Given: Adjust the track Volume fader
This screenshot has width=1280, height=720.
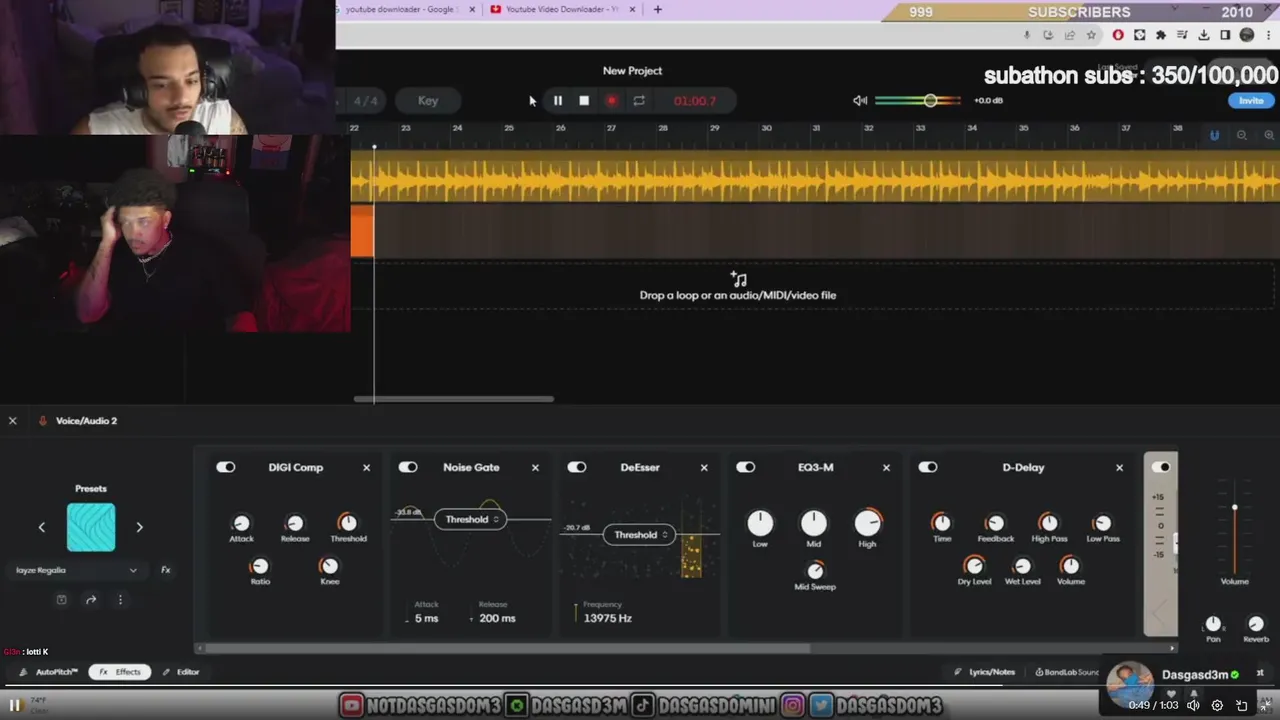Looking at the screenshot, I should 1234,509.
